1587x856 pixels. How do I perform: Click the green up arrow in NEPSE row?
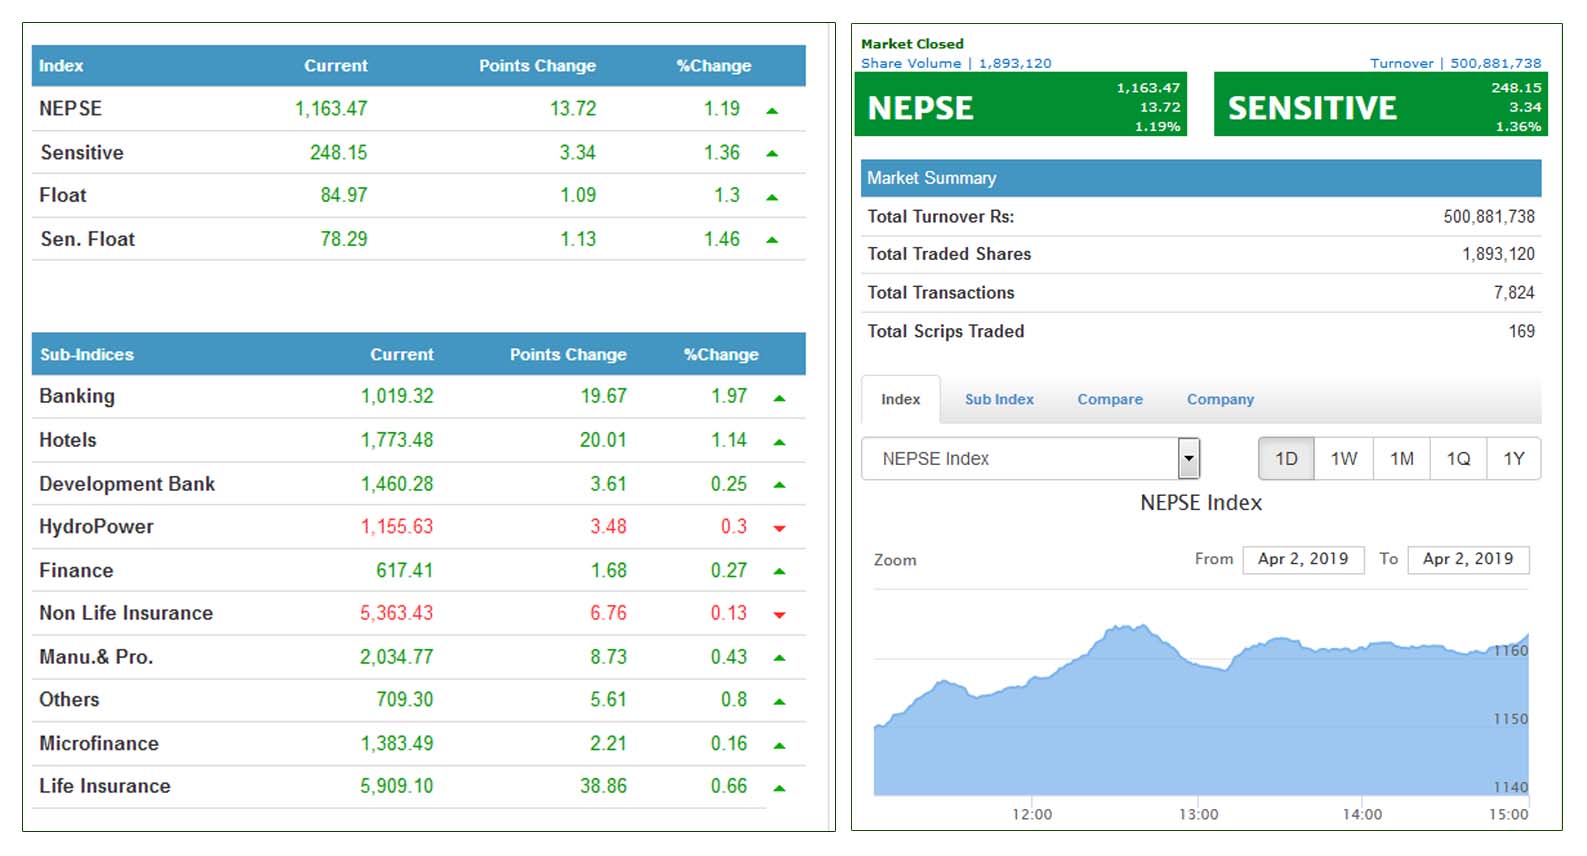tap(772, 111)
